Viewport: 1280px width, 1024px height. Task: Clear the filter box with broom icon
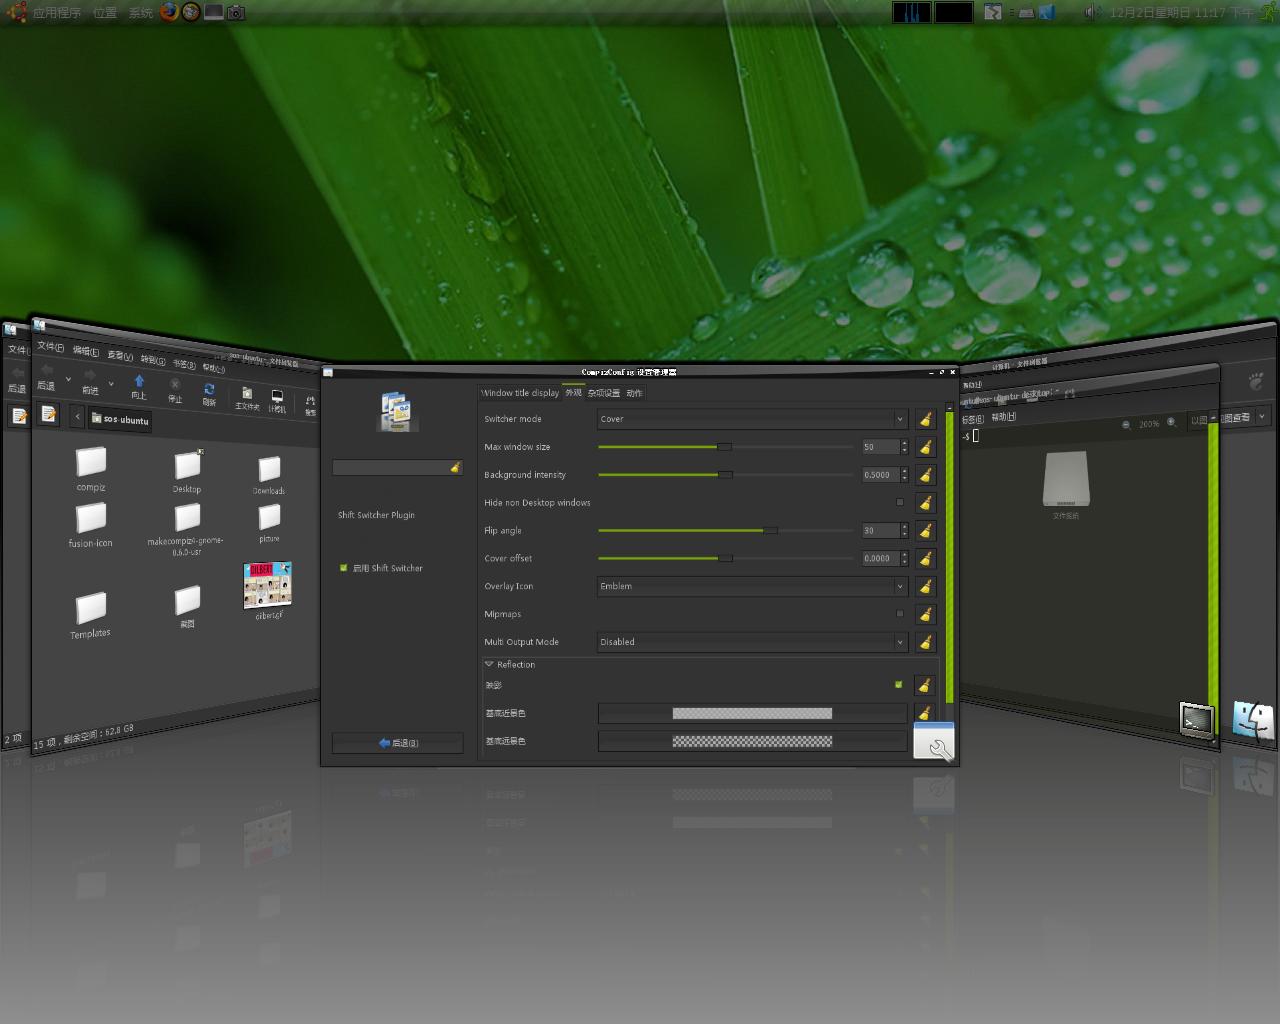[455, 467]
